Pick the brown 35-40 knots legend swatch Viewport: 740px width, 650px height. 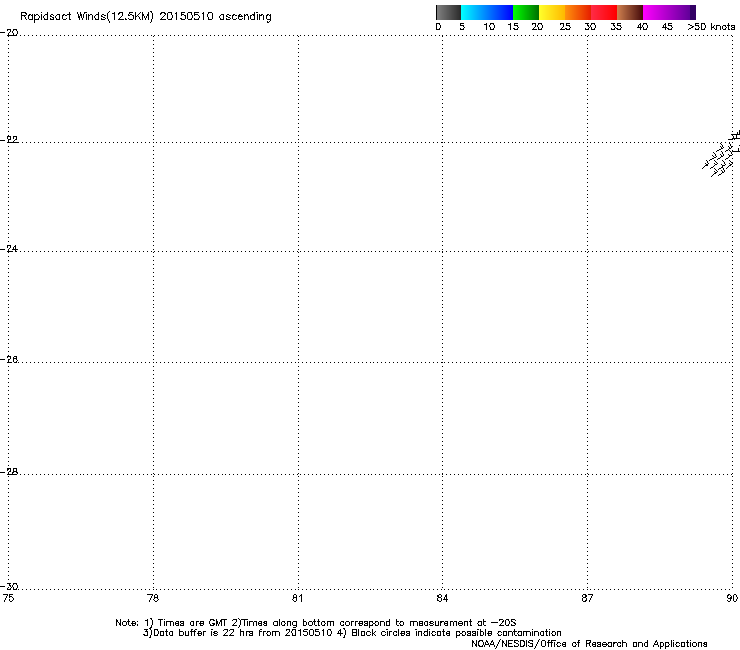click(630, 12)
